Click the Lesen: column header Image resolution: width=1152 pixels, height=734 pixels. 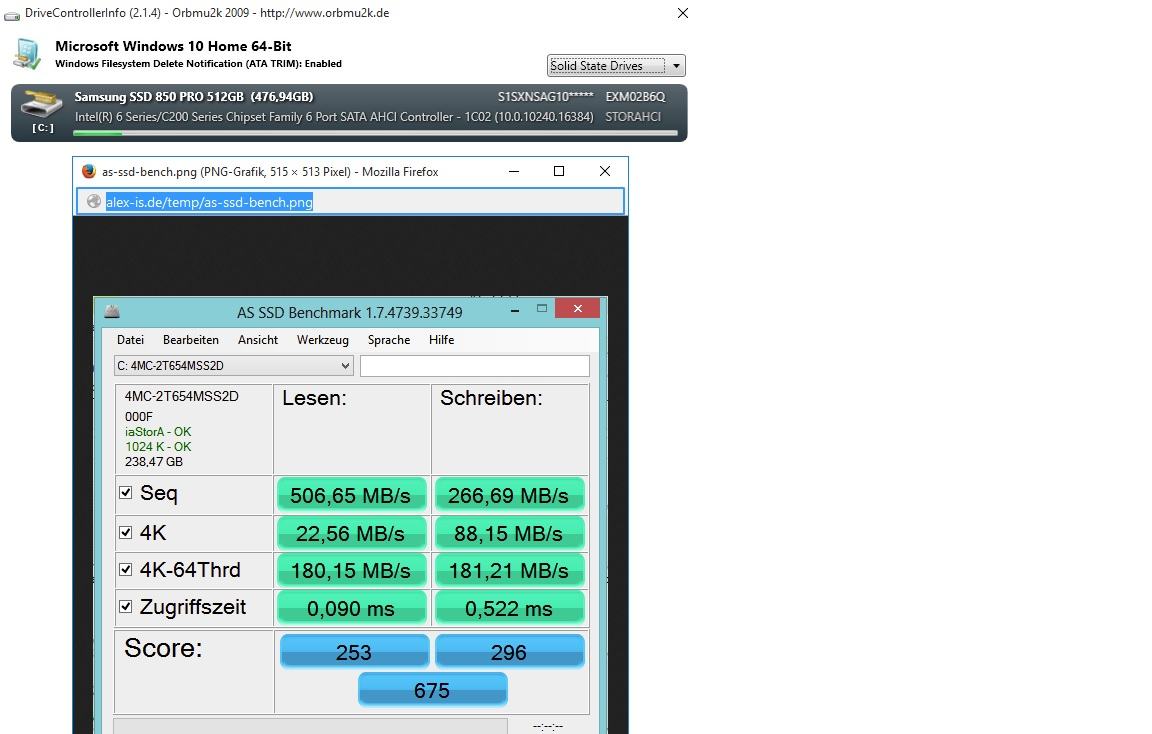click(x=314, y=398)
